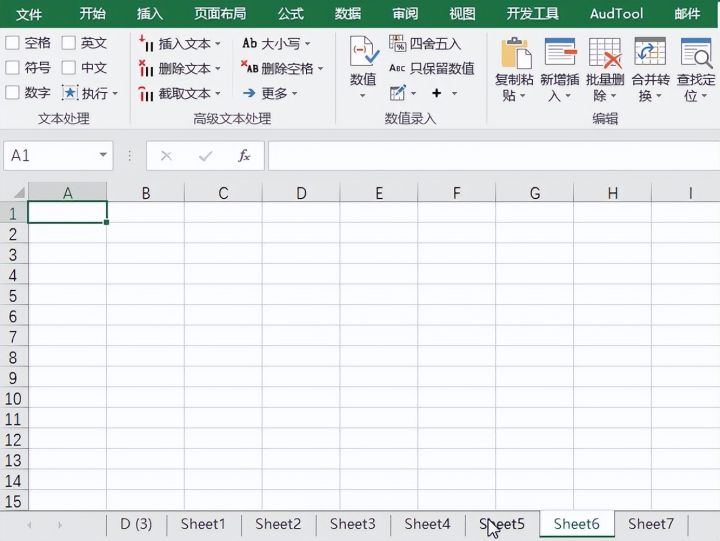This screenshot has height=541, width=720.
Task: Click the formula bar confirm checkmark icon
Action: 205,156
